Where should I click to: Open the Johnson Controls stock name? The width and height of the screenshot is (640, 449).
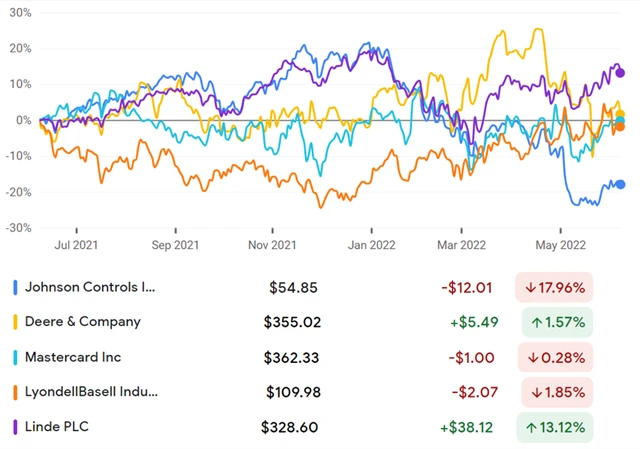pyautogui.click(x=90, y=287)
